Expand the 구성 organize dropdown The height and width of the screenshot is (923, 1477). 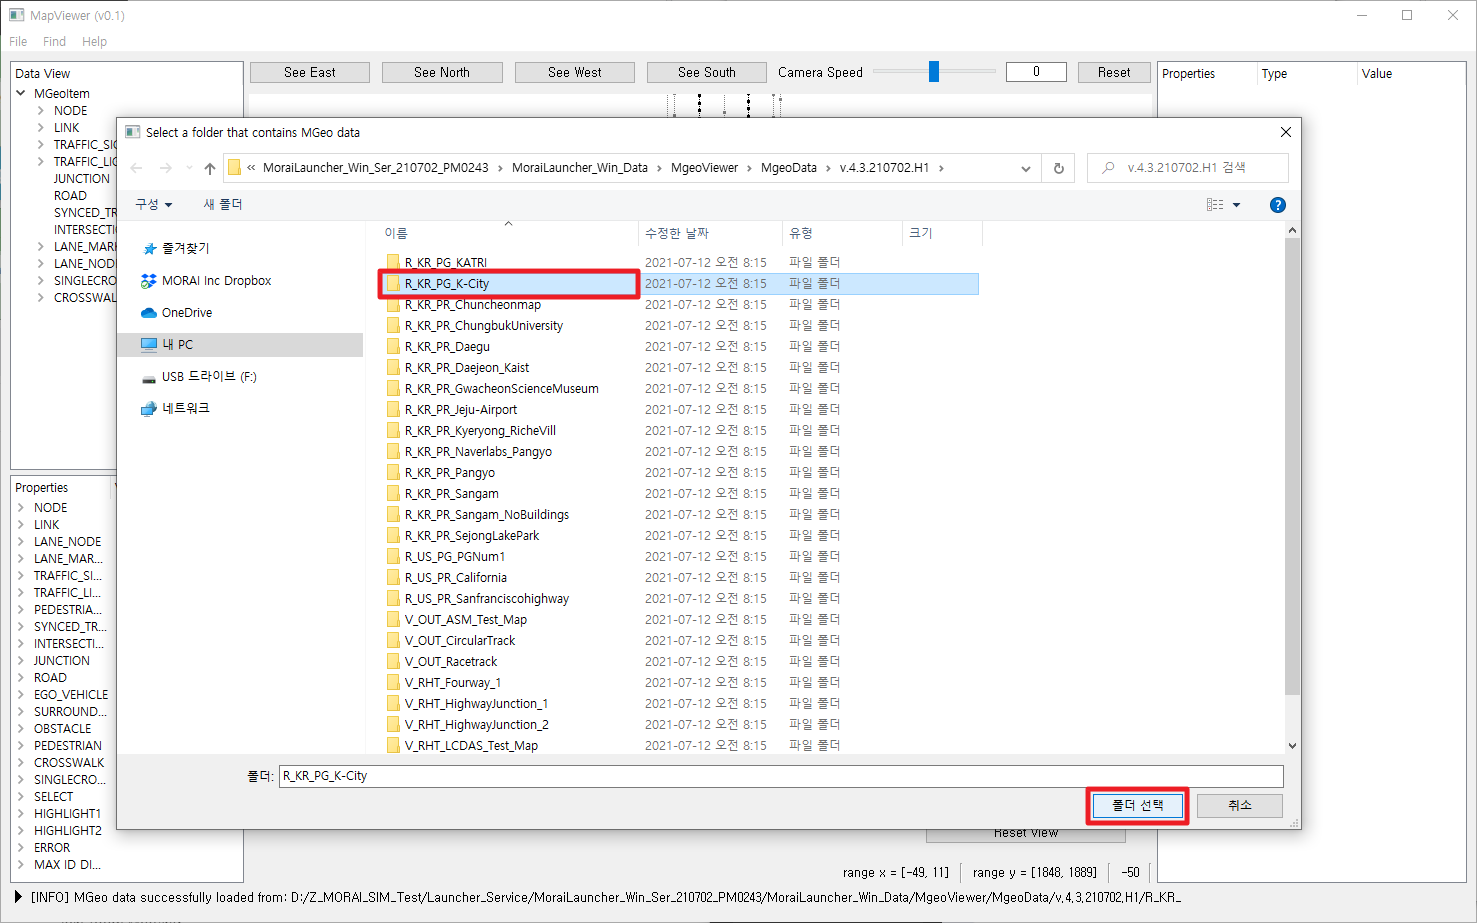154,204
